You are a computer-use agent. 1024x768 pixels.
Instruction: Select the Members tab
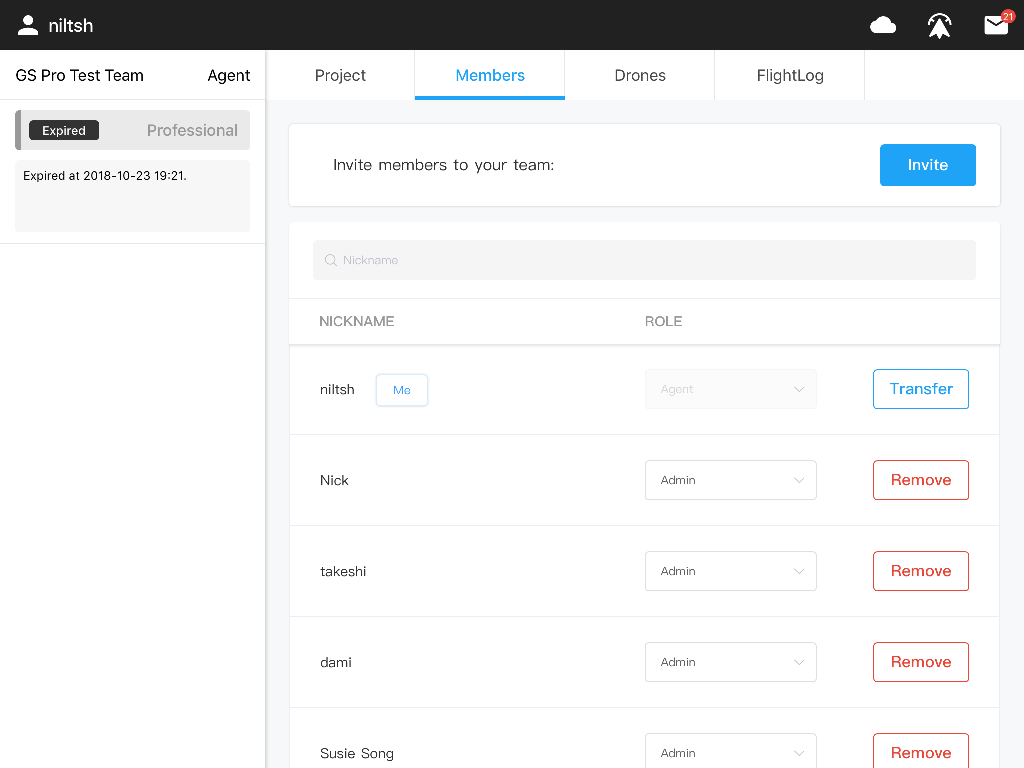489,75
